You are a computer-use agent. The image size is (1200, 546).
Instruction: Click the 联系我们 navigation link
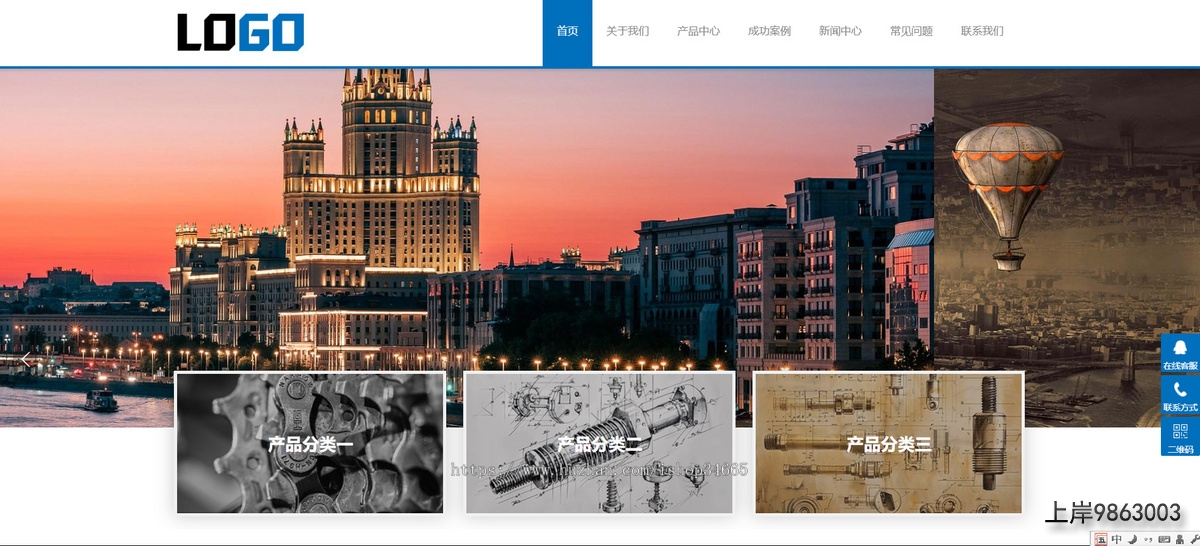[982, 32]
